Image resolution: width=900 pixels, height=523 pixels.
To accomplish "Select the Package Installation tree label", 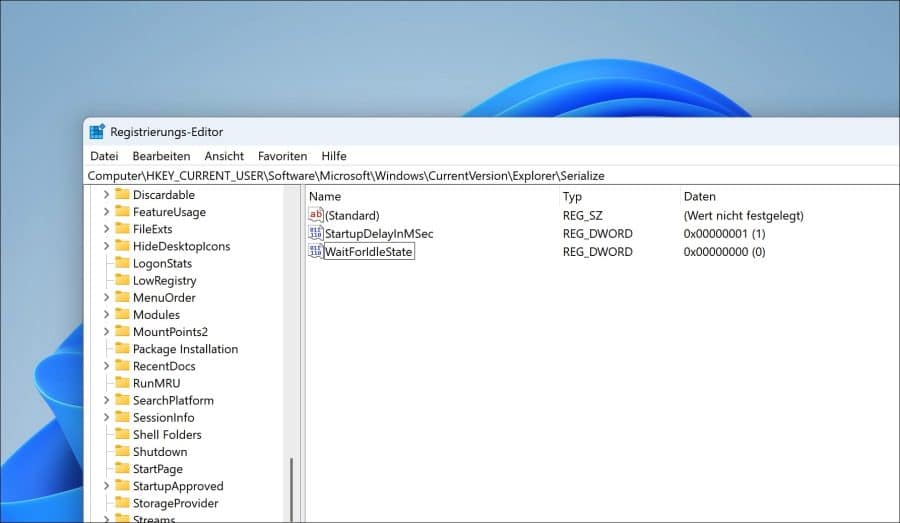I will (x=185, y=349).
